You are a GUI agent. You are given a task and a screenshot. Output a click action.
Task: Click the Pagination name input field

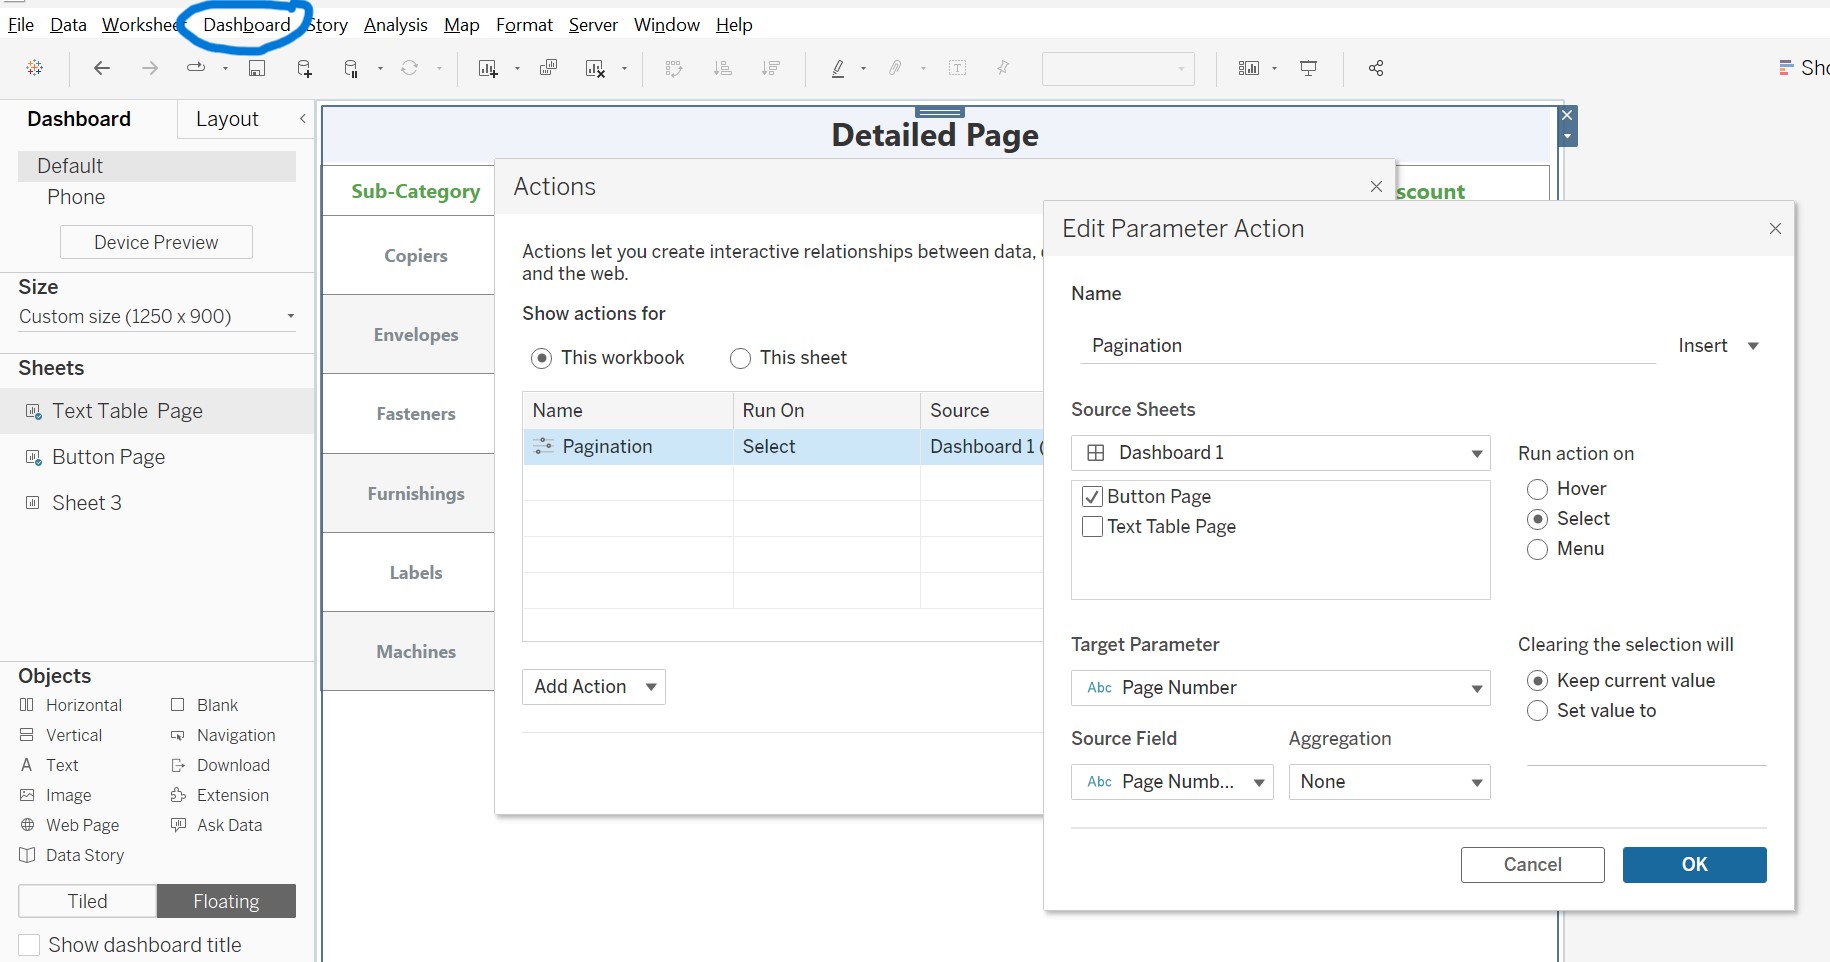point(1366,346)
